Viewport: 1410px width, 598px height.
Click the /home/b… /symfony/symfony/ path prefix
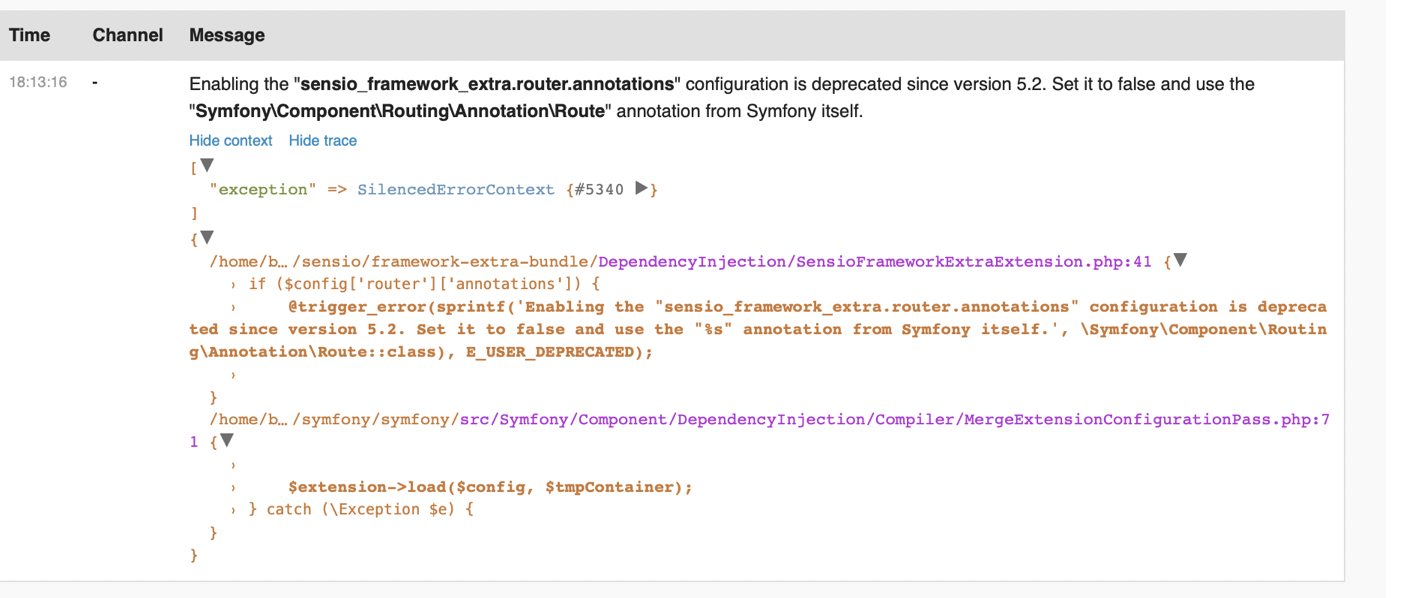(x=334, y=420)
